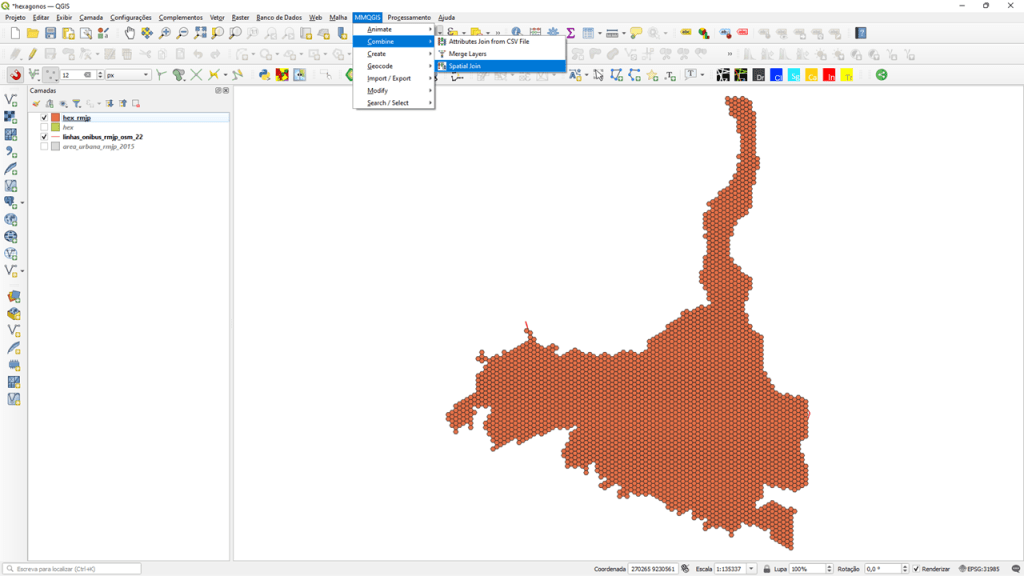Select Merge Layers menu entry
1024x576 pixels.
click(x=467, y=54)
